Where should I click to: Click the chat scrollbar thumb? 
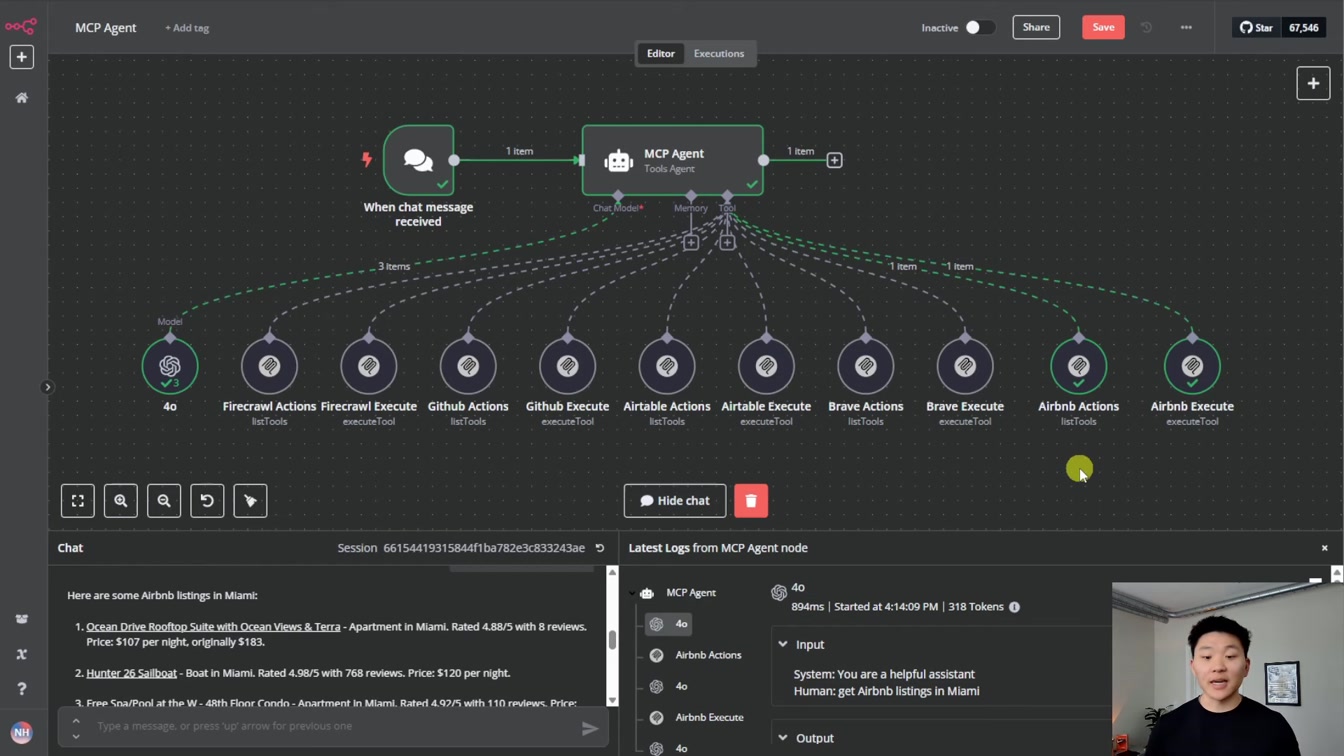click(x=613, y=640)
